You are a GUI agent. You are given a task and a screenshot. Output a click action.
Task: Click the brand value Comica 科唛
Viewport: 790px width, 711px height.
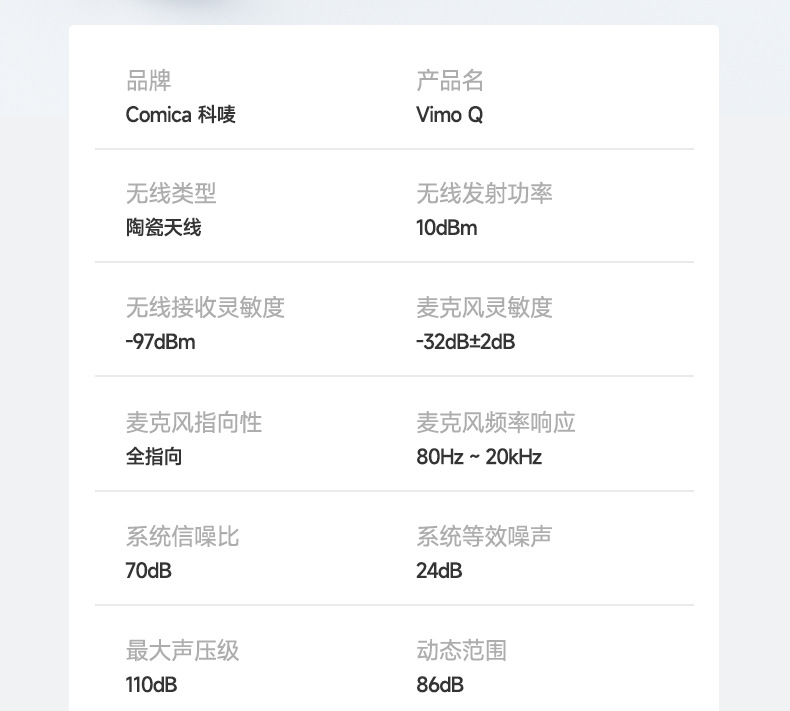click(x=180, y=115)
